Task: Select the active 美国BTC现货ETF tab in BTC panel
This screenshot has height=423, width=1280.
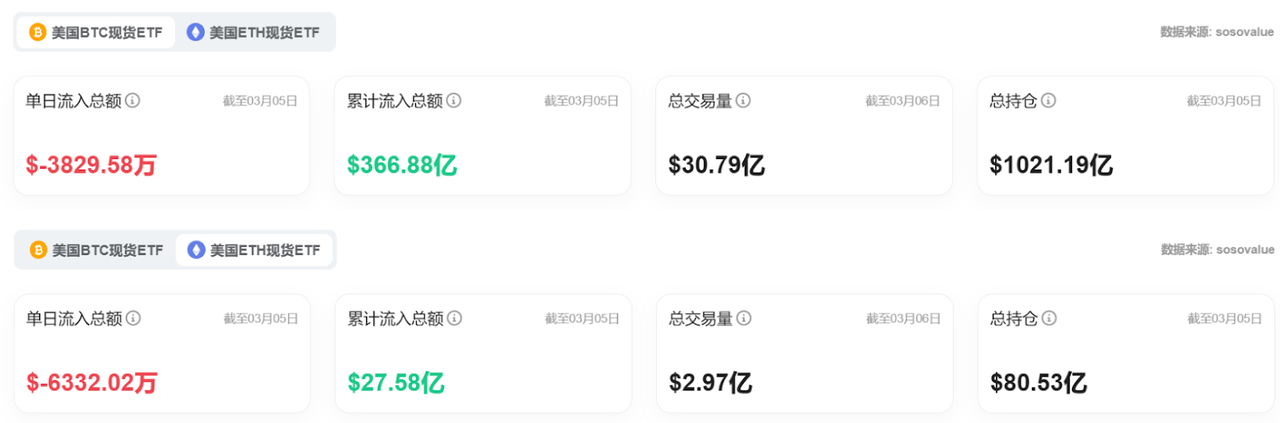Action: coord(96,32)
